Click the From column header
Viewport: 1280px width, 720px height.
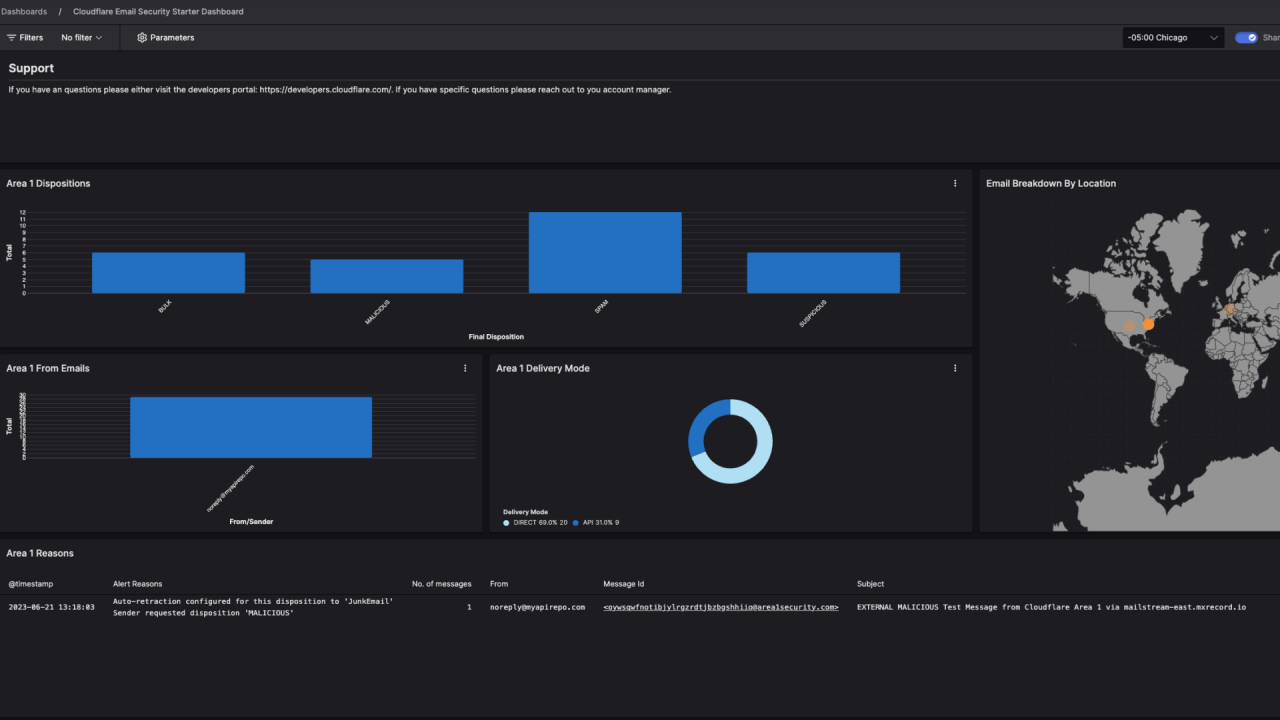[499, 584]
